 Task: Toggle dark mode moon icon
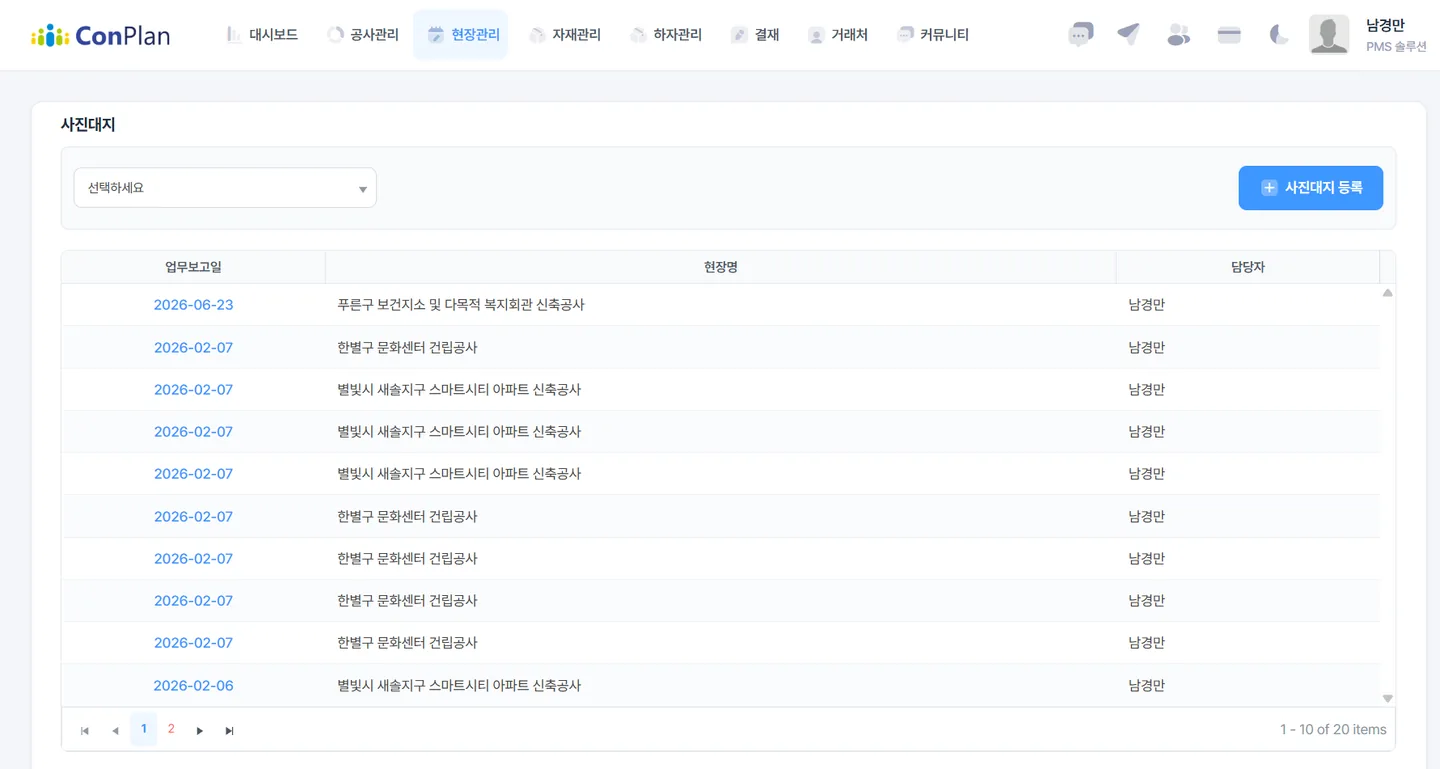pos(1279,35)
